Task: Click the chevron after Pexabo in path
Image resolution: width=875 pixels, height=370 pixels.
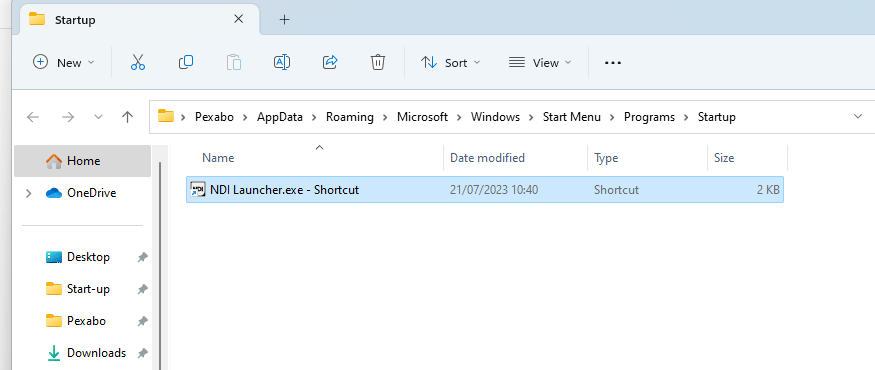Action: (246, 117)
